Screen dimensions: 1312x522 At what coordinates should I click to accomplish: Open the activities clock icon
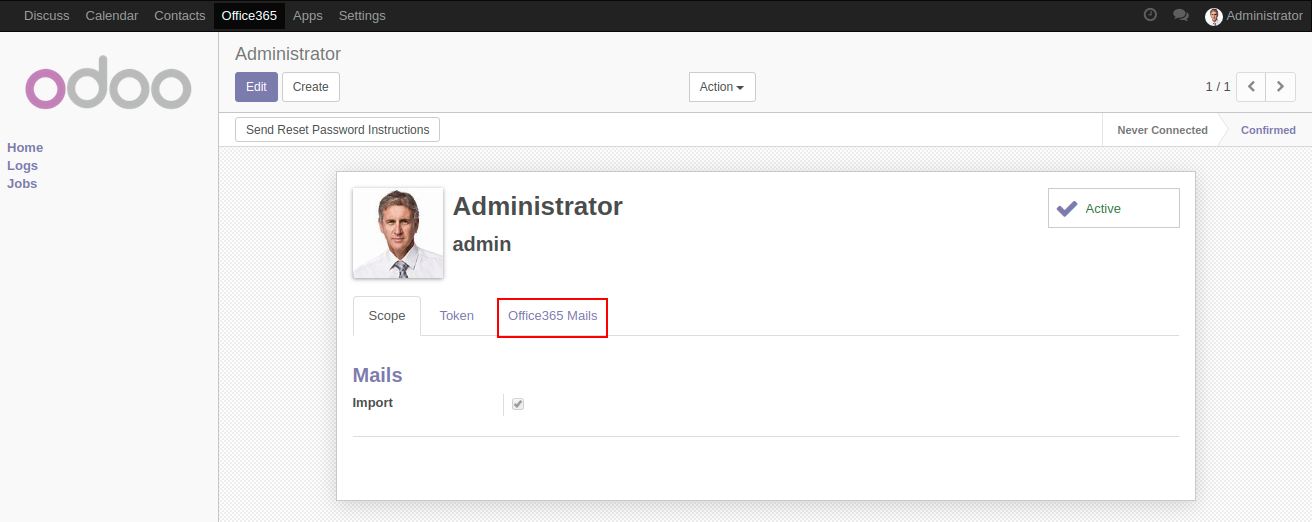click(1150, 15)
